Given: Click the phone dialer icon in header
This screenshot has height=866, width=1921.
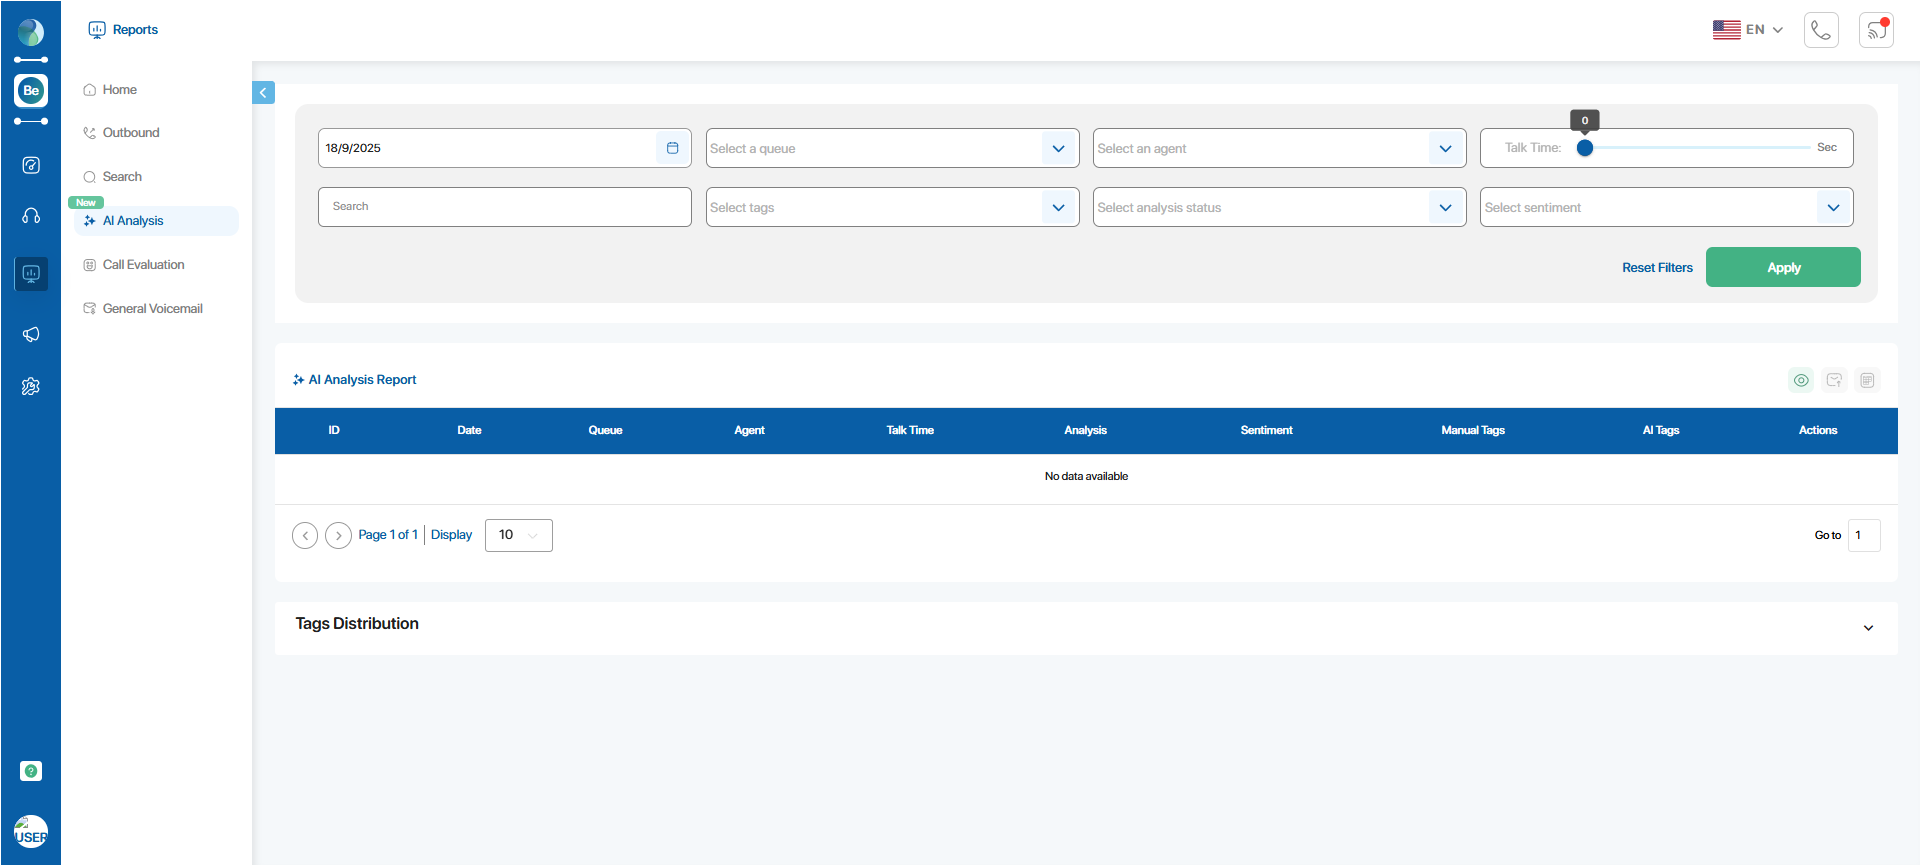Looking at the screenshot, I should pos(1821,30).
